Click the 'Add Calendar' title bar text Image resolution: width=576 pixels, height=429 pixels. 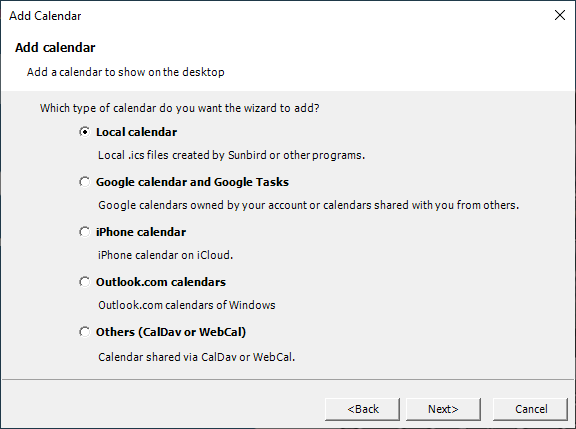point(45,16)
